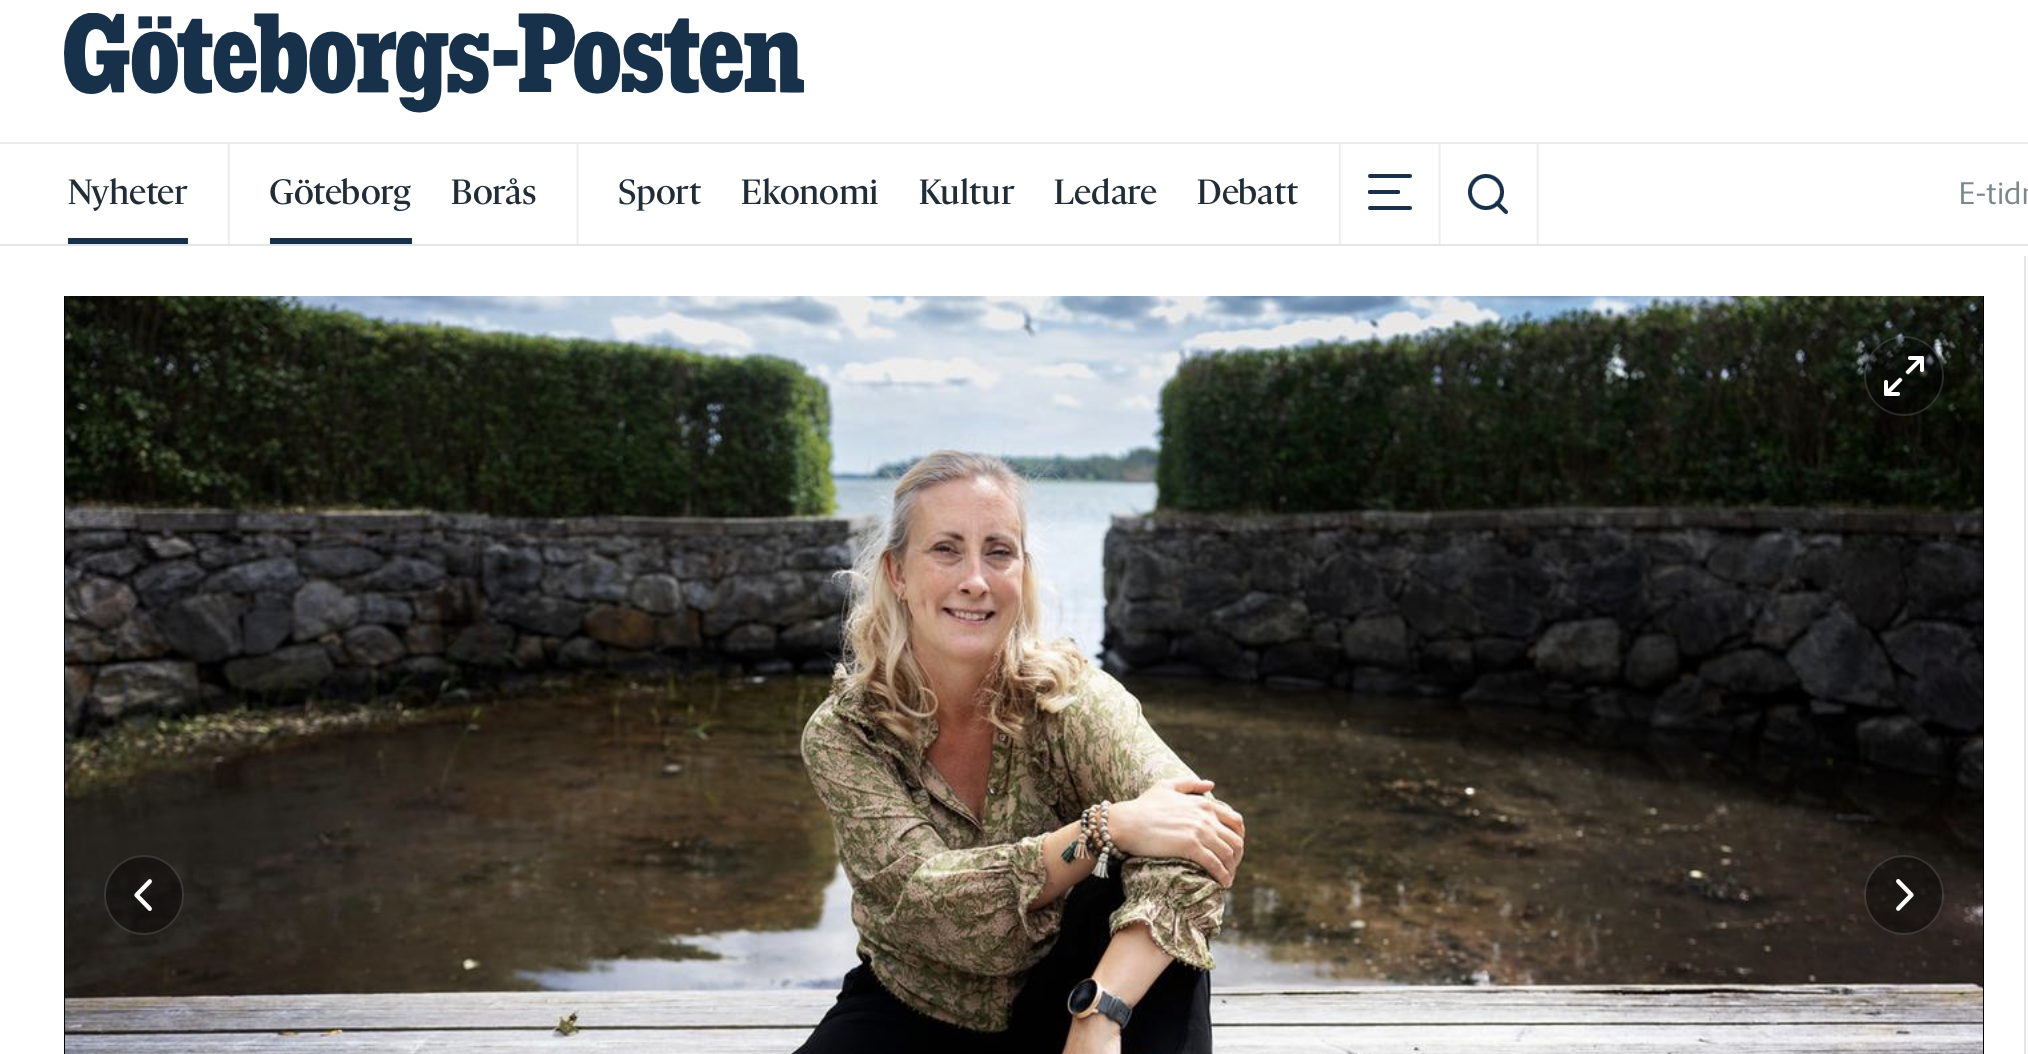
Task: Open the hamburger menu icon
Action: [1389, 193]
